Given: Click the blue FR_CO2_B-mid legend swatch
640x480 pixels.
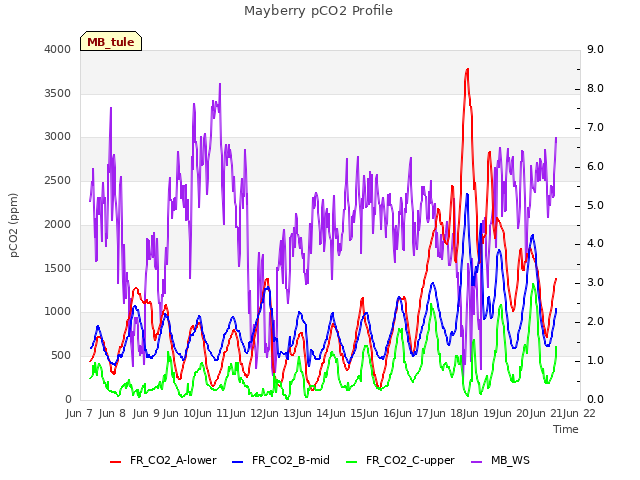Looking at the screenshot, I should pyautogui.click(x=238, y=462).
